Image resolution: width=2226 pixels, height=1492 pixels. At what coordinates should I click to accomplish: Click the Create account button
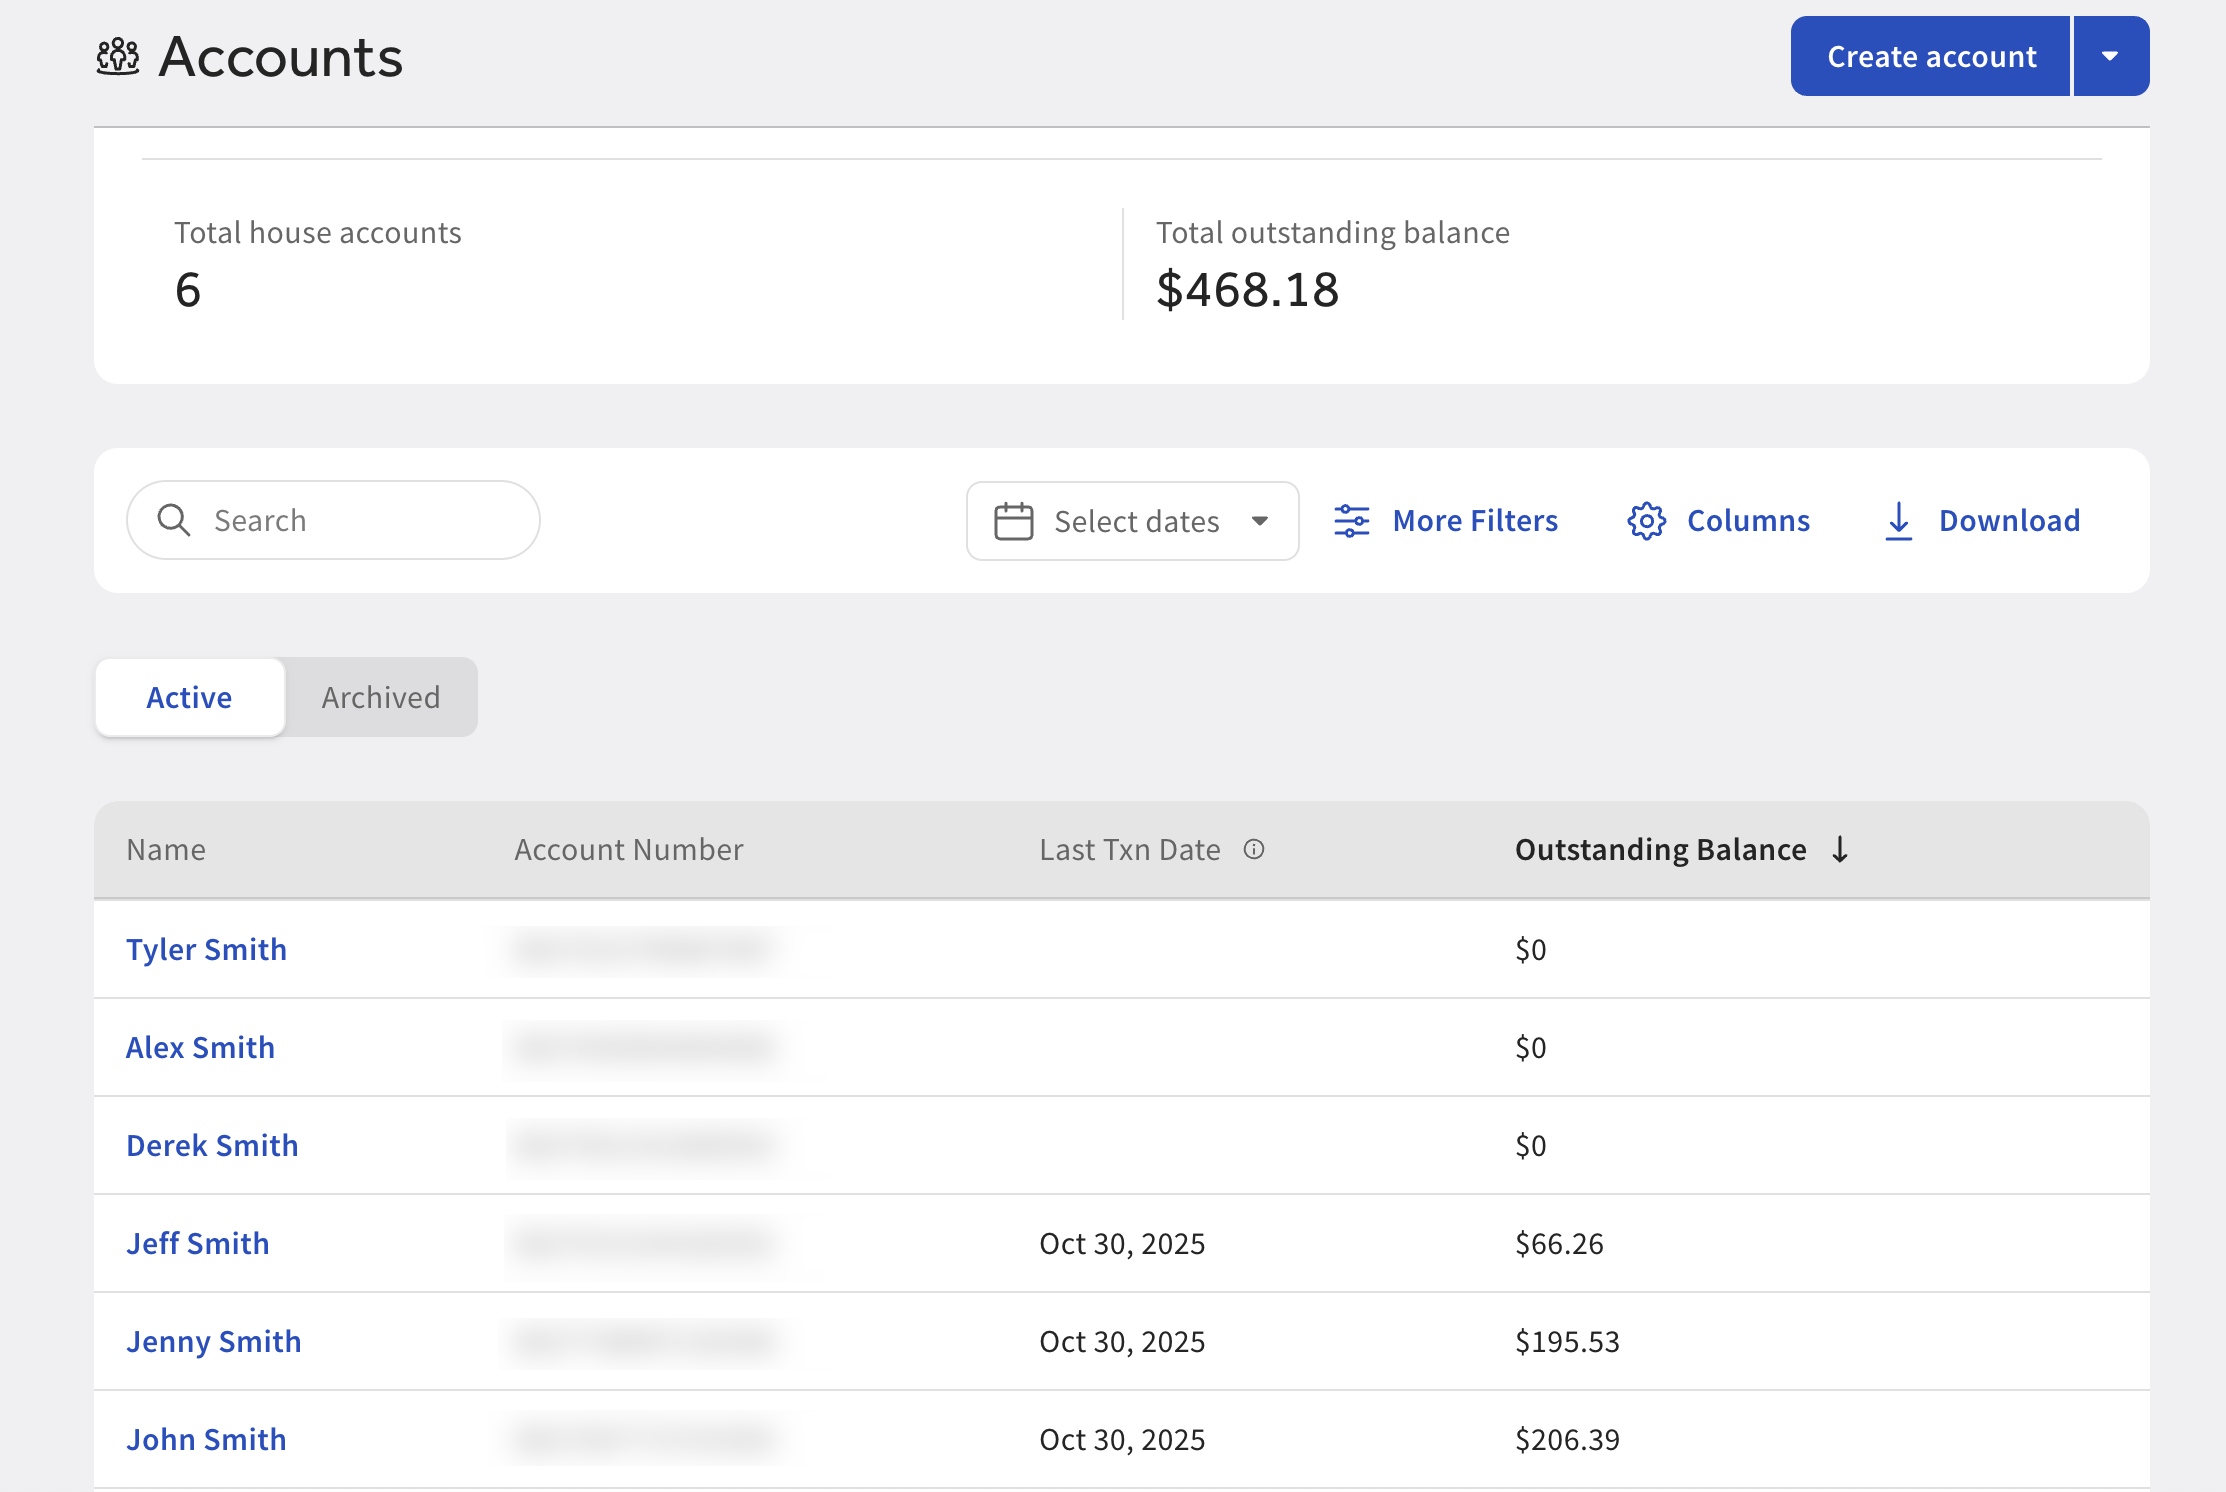1930,56
